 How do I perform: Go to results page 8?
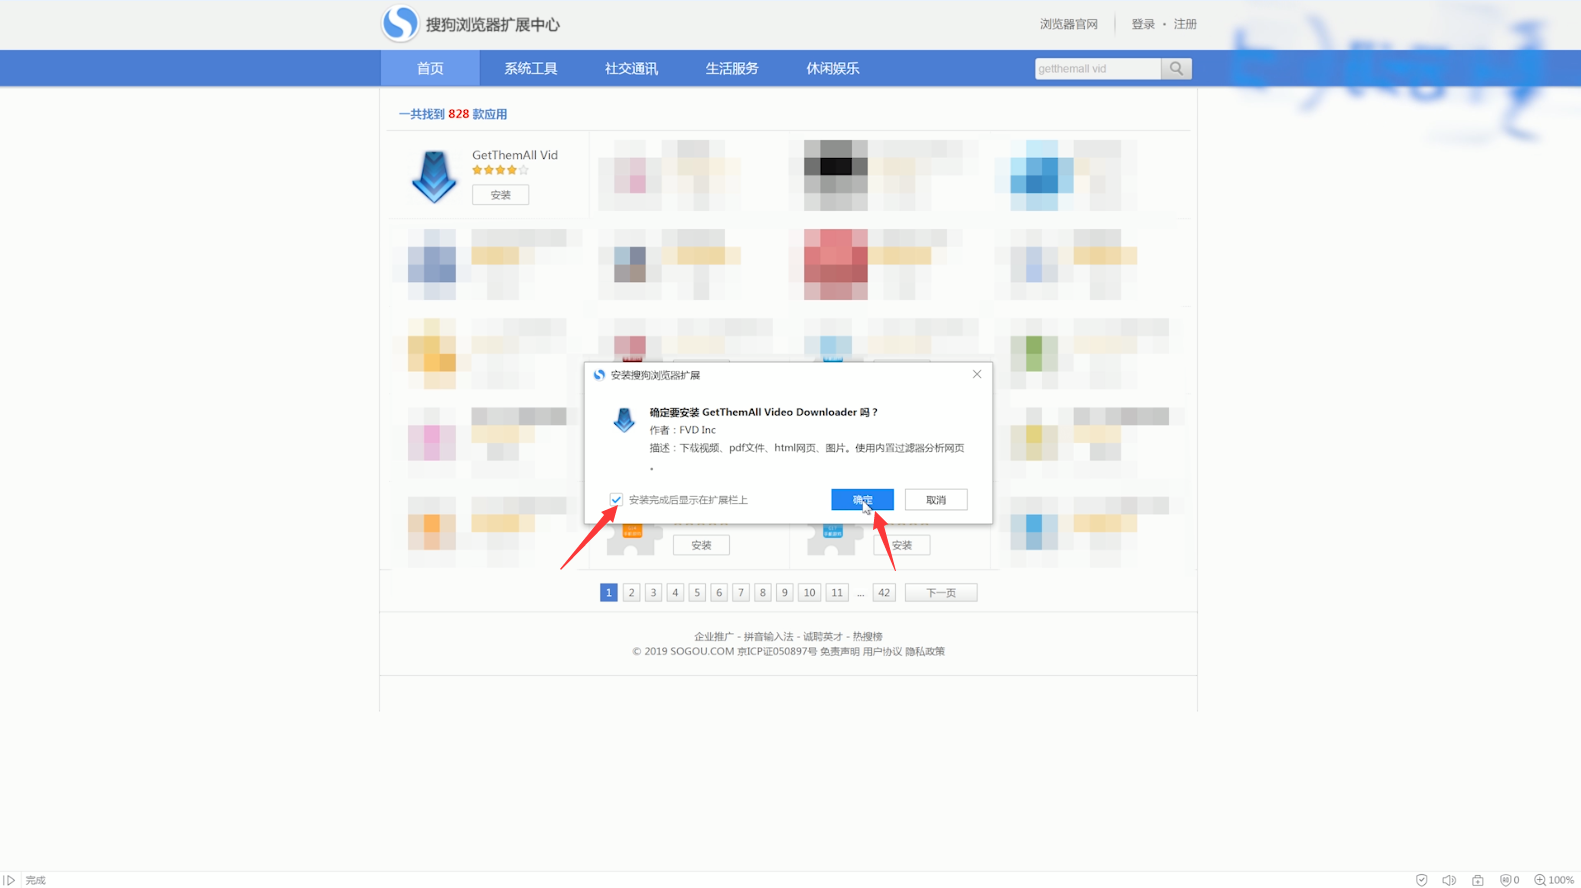tap(763, 593)
